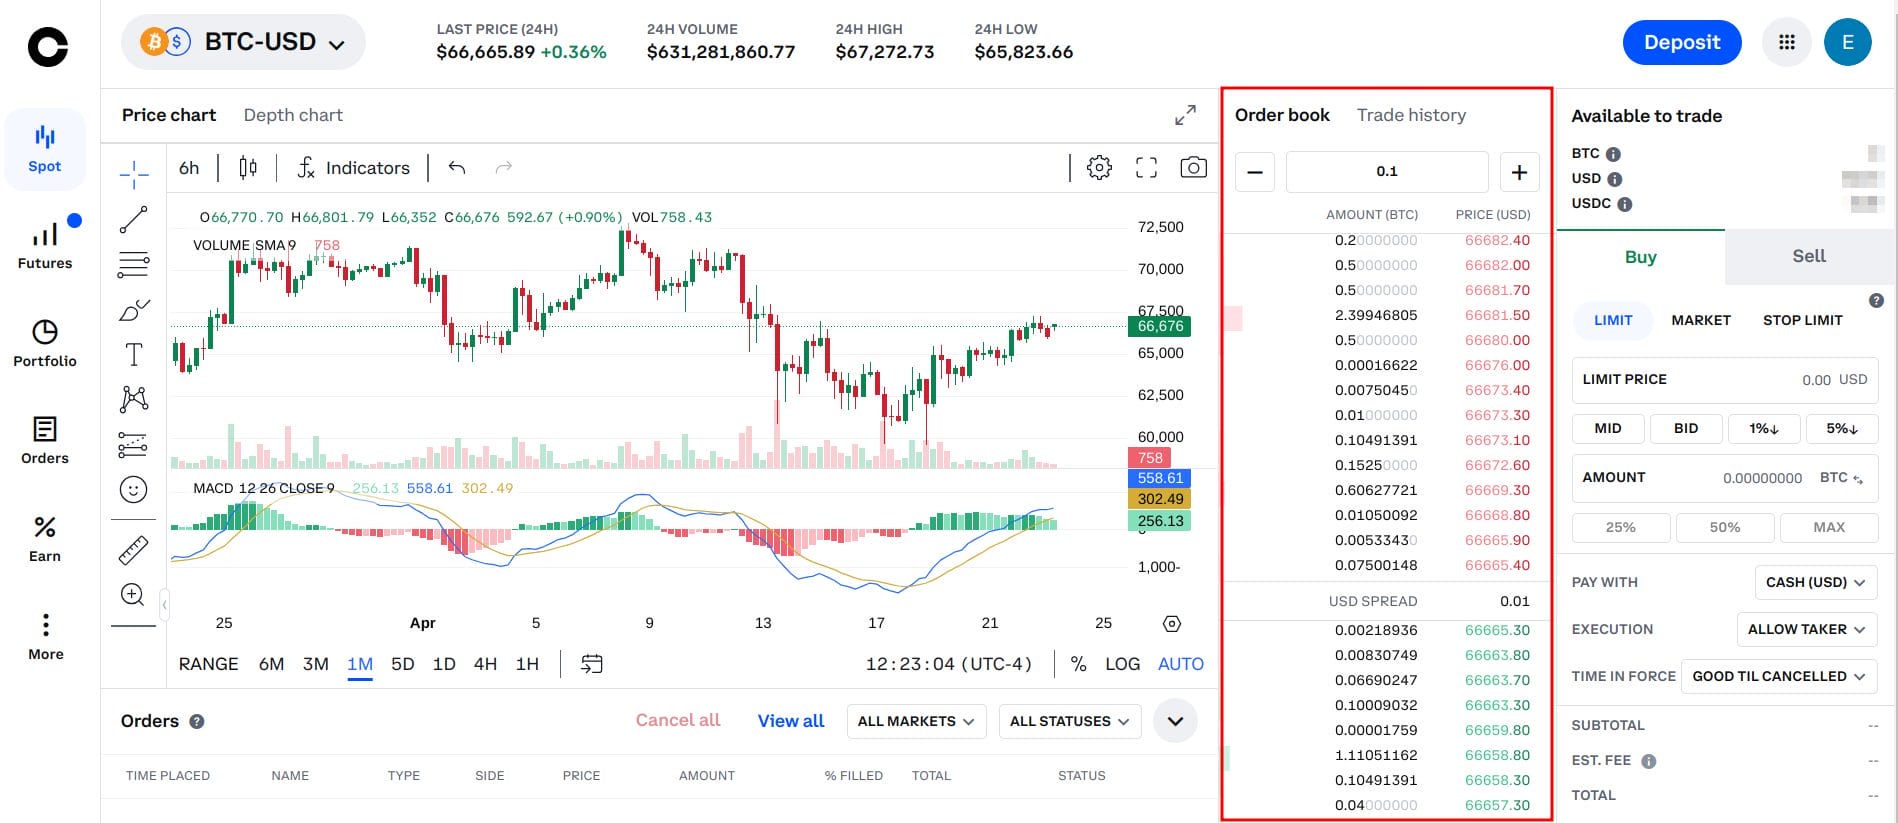This screenshot has height=823, width=1898.
Task: Open the apps grid menu
Action: click(x=1787, y=42)
